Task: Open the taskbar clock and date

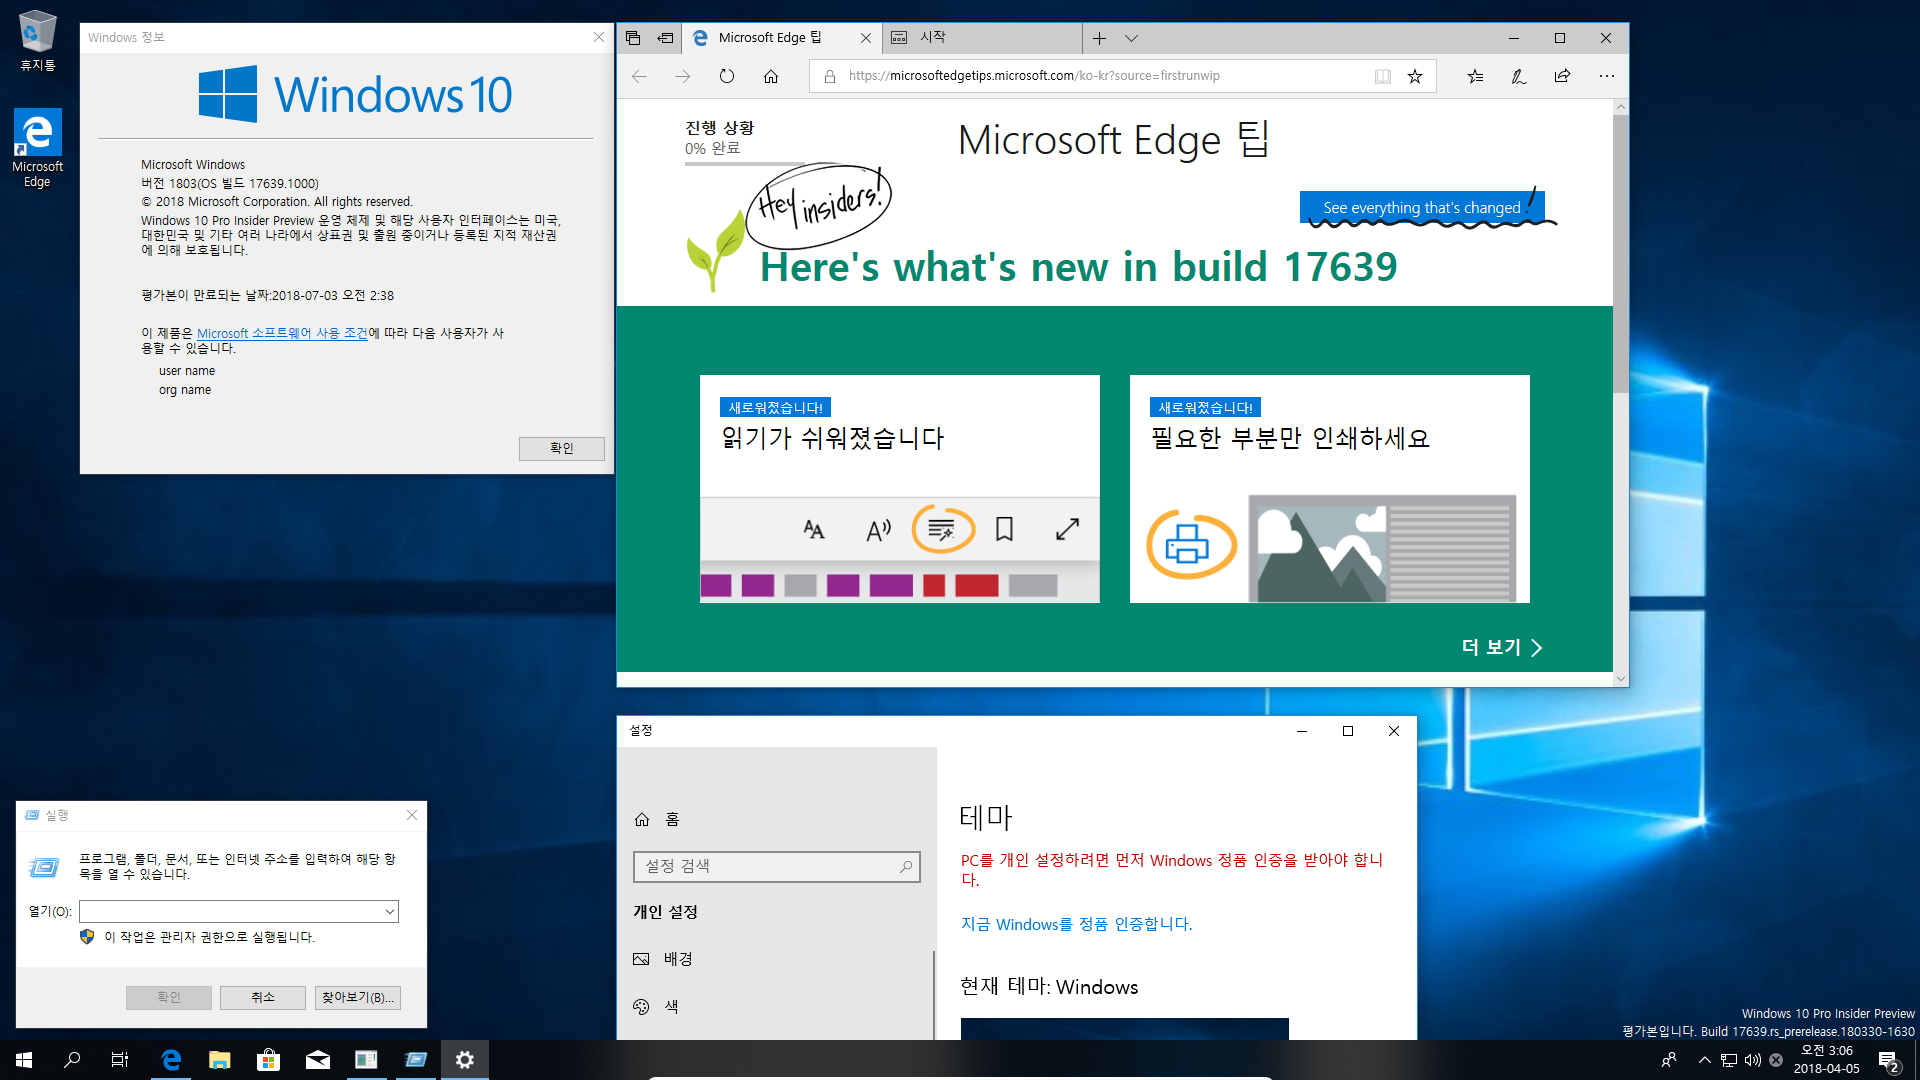Action: (x=1826, y=1060)
